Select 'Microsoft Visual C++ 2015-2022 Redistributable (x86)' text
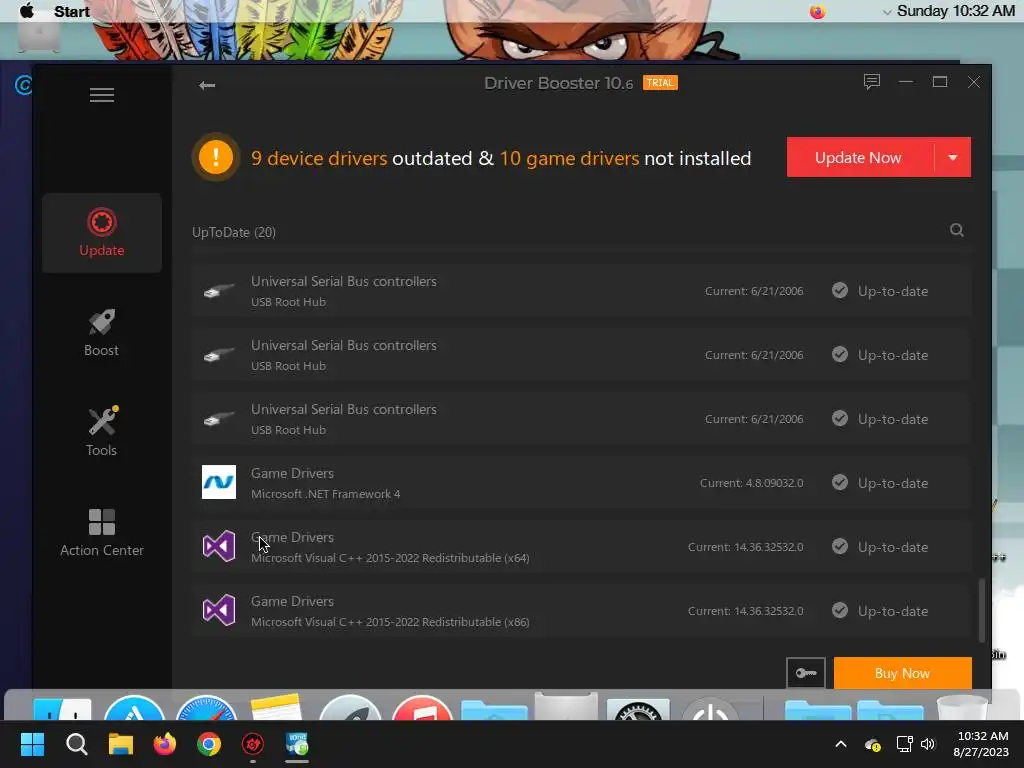Screen dimensions: 1024x768 pyautogui.click(x=391, y=622)
